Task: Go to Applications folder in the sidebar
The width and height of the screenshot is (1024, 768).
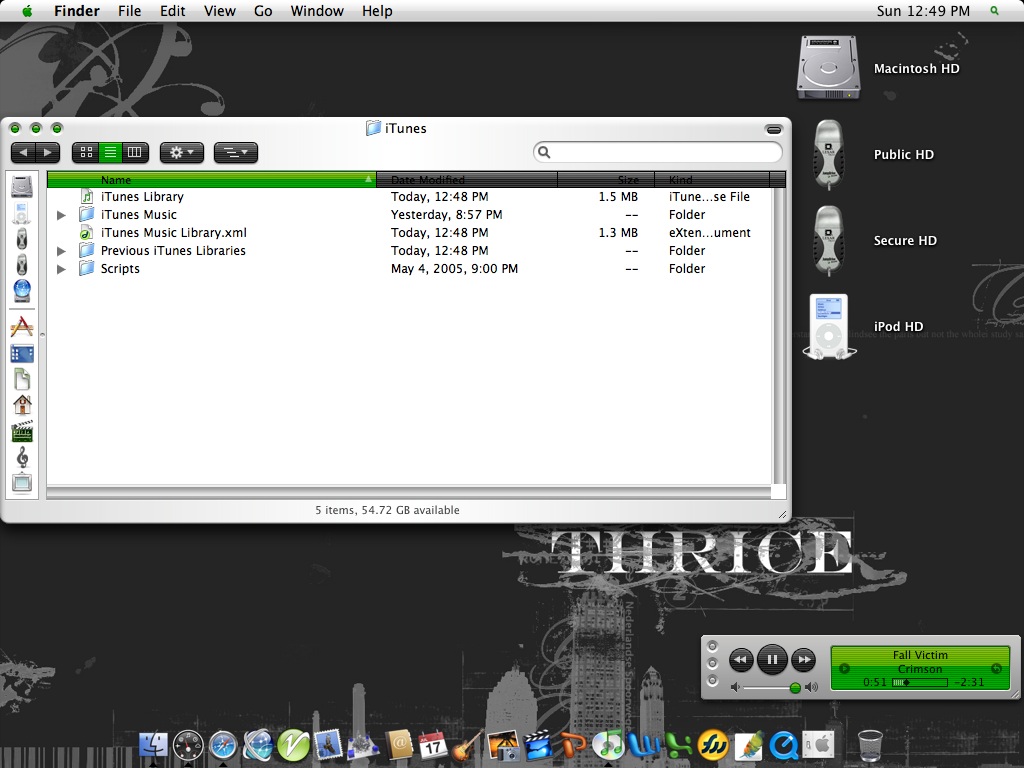Action: pos(22,327)
